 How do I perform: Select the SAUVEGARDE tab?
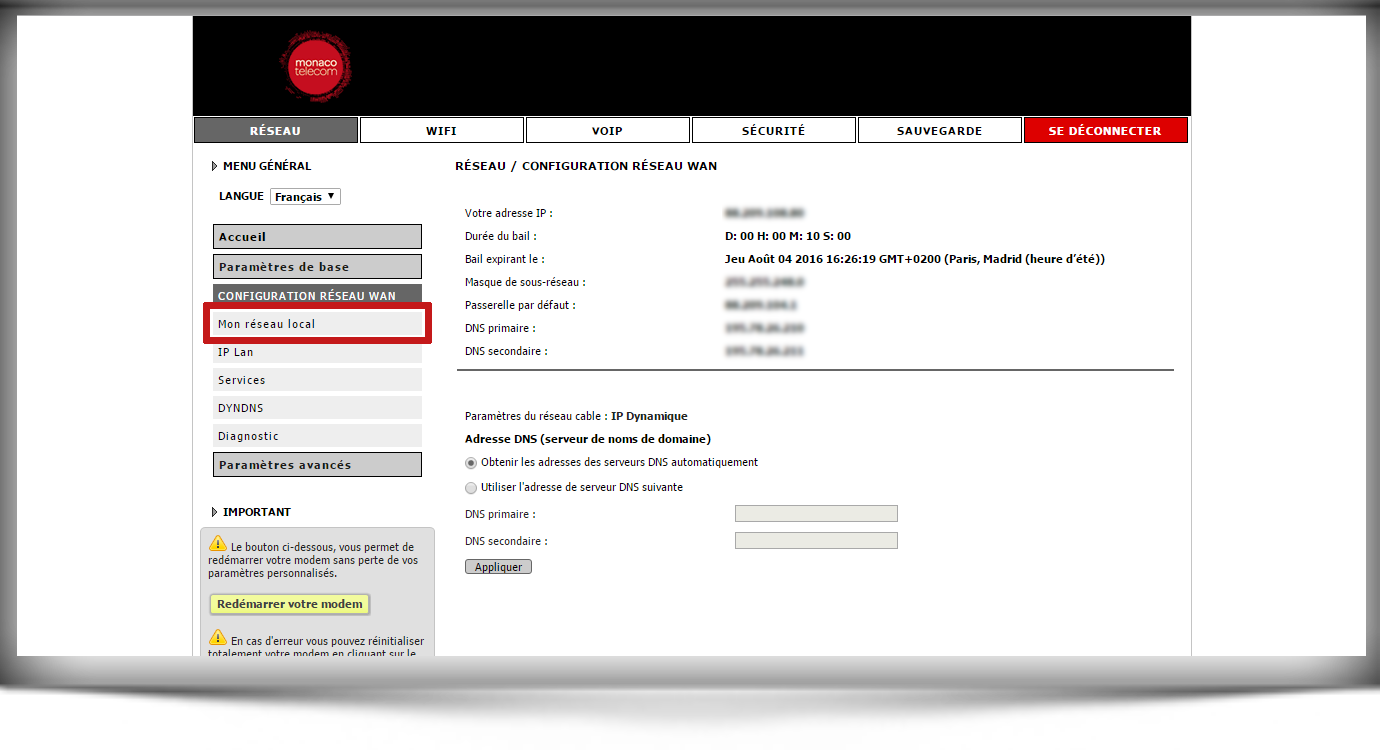pyautogui.click(x=940, y=130)
